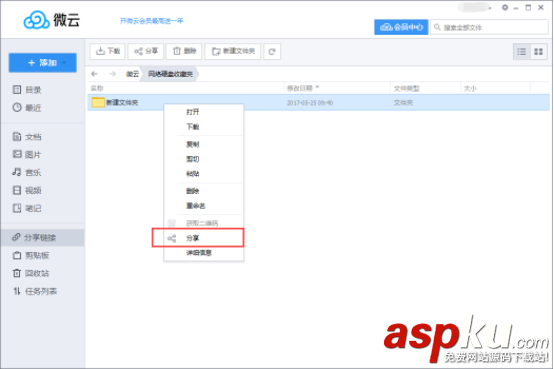Open 回收站 recycle bin
The width and height of the screenshot is (554, 369).
point(31,273)
